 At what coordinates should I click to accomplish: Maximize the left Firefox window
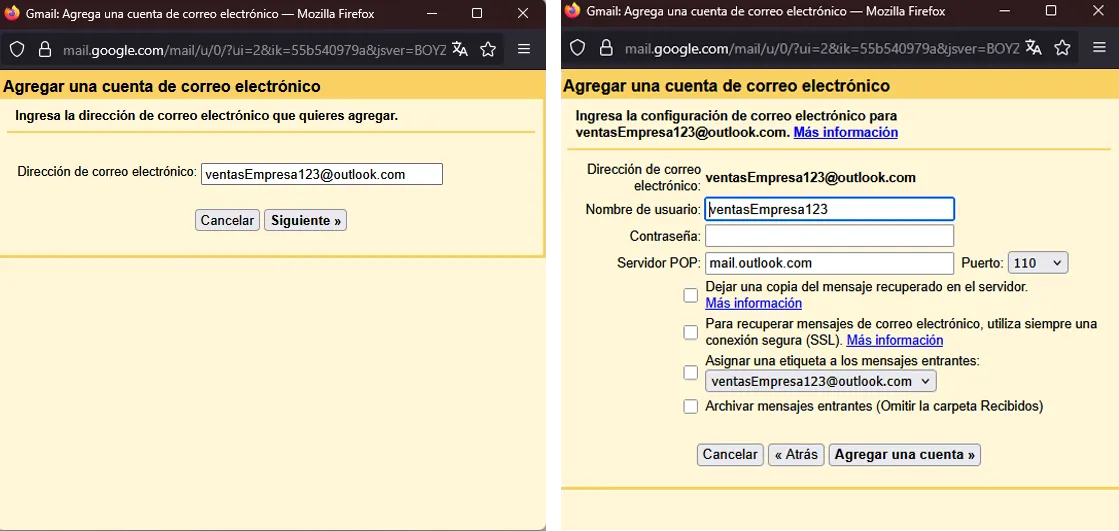[477, 14]
